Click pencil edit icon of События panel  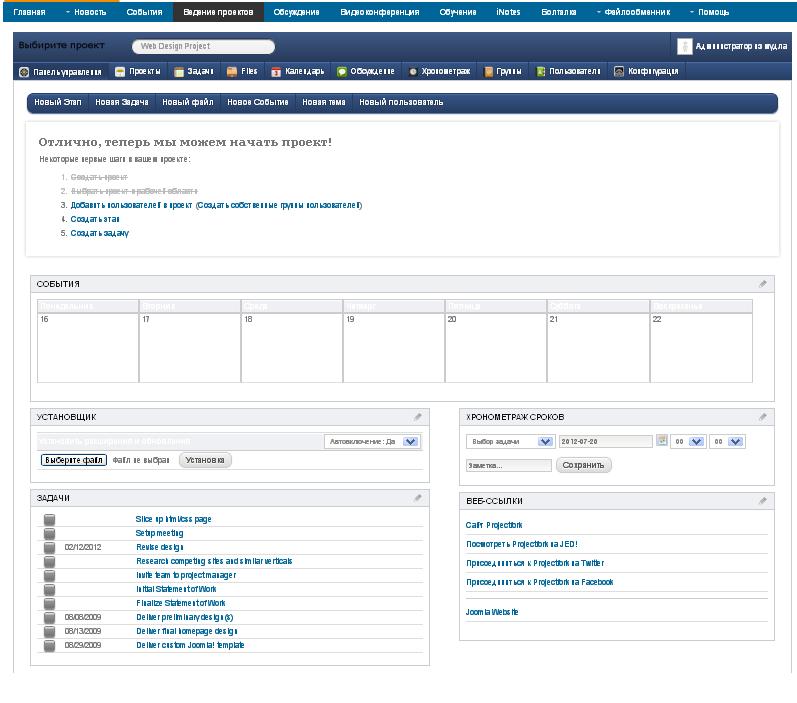(x=762, y=284)
